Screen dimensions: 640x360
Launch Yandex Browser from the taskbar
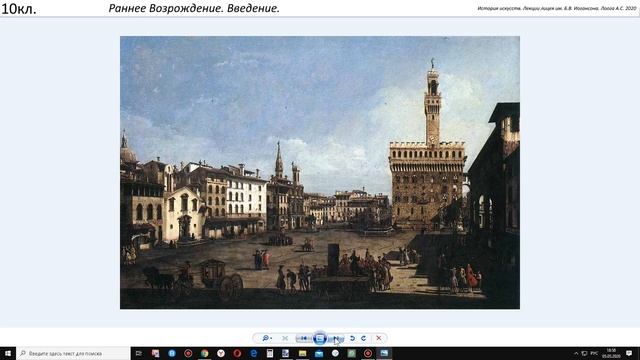(221, 353)
